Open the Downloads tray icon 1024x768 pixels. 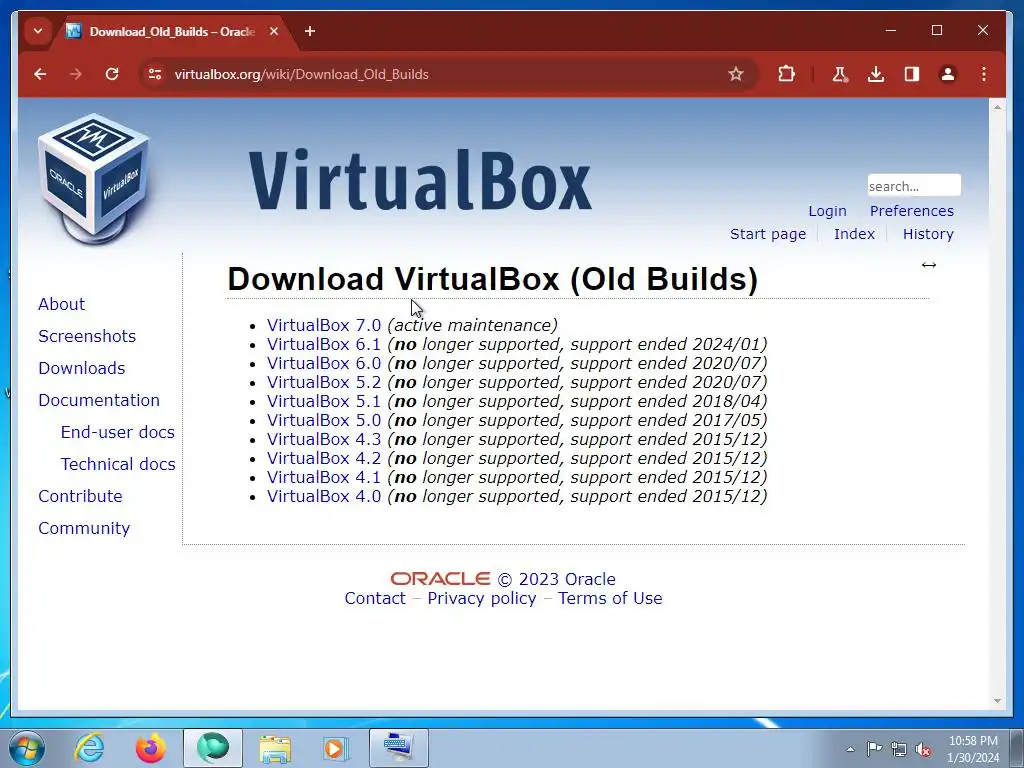coord(876,74)
